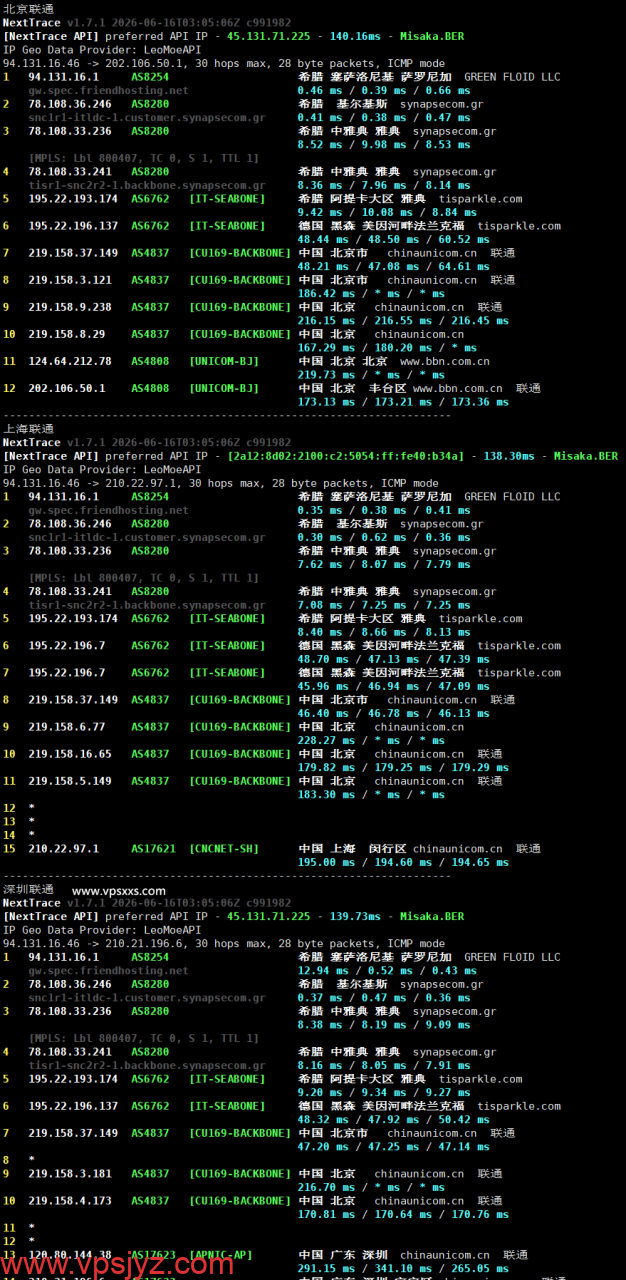Click the hop IP 219.158.9.238
Image resolution: width=626 pixels, height=1280 pixels.
pyautogui.click(x=70, y=307)
